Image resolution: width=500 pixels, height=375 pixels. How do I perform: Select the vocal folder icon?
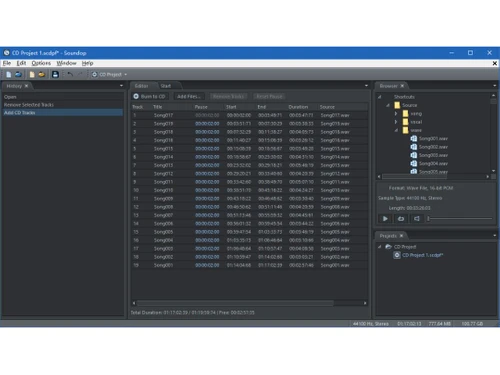click(405, 122)
